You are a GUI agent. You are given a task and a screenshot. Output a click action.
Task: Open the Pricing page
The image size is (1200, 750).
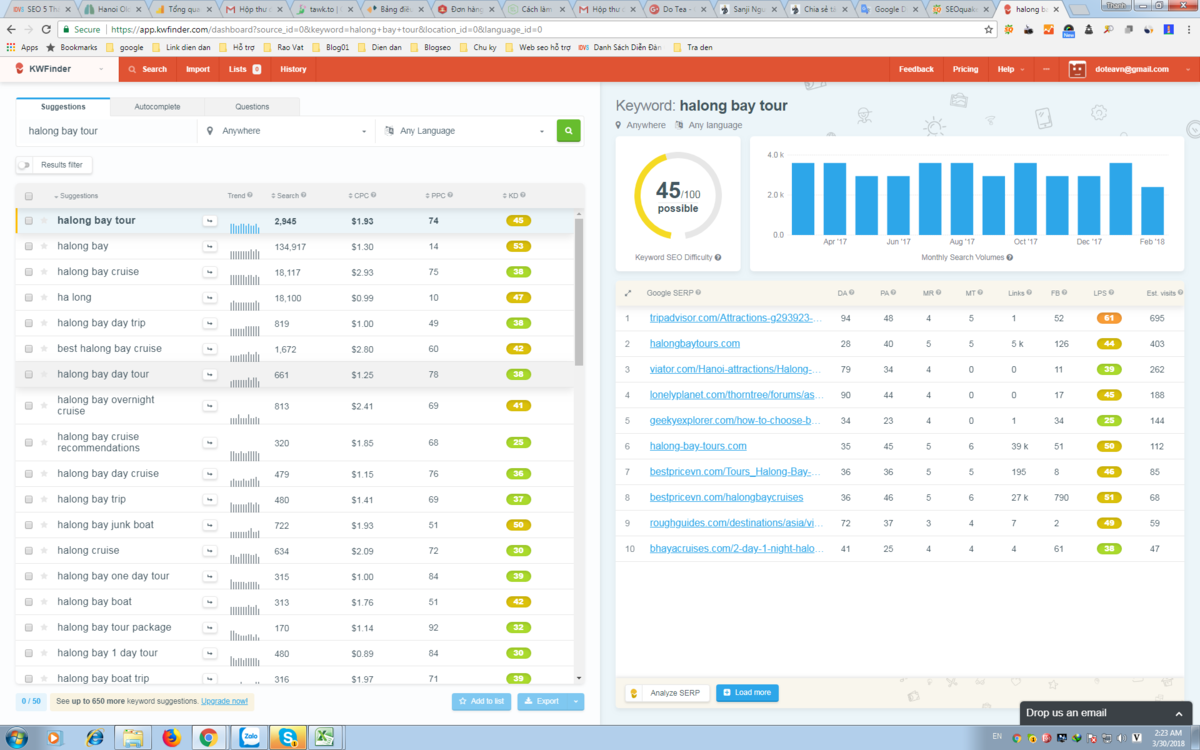click(x=965, y=70)
